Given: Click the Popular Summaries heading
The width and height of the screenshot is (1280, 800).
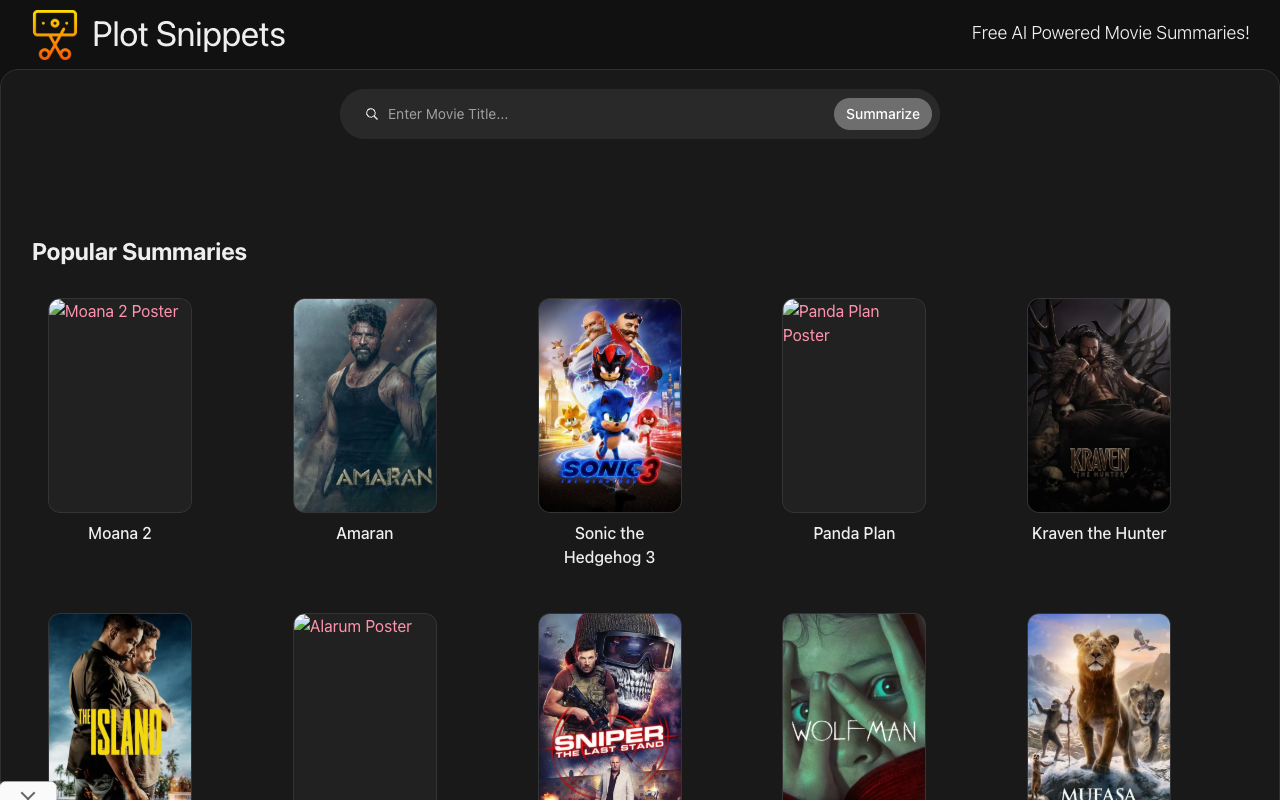Looking at the screenshot, I should (139, 252).
